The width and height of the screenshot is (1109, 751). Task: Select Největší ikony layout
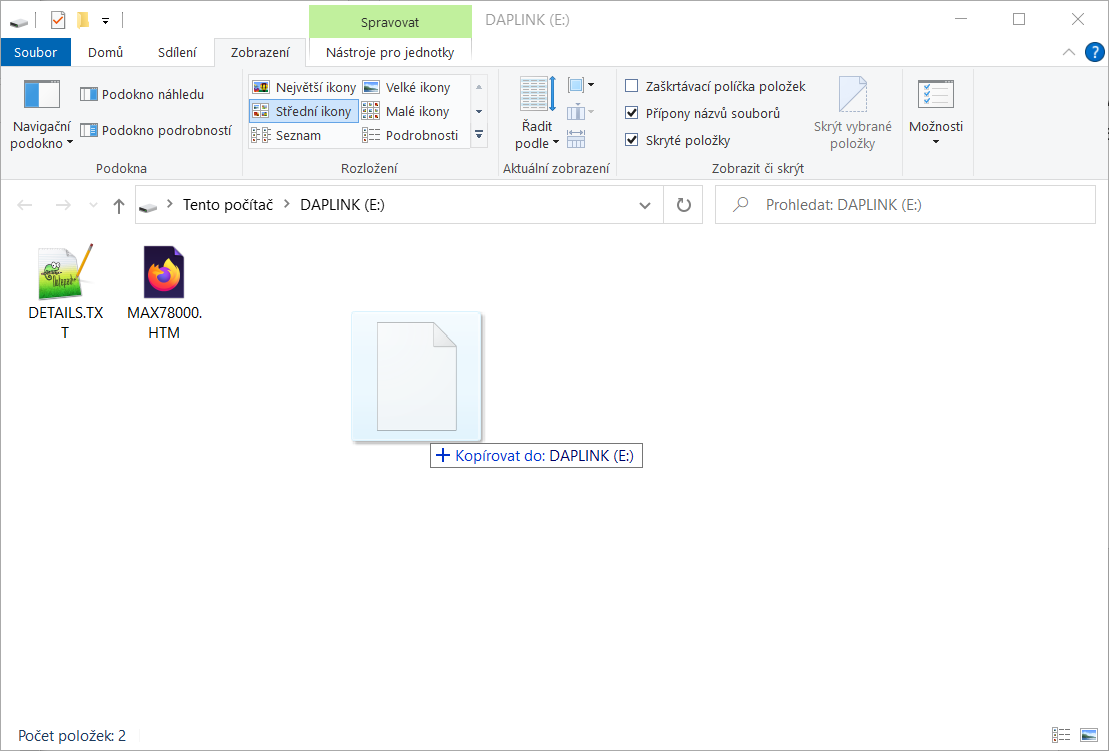304,87
